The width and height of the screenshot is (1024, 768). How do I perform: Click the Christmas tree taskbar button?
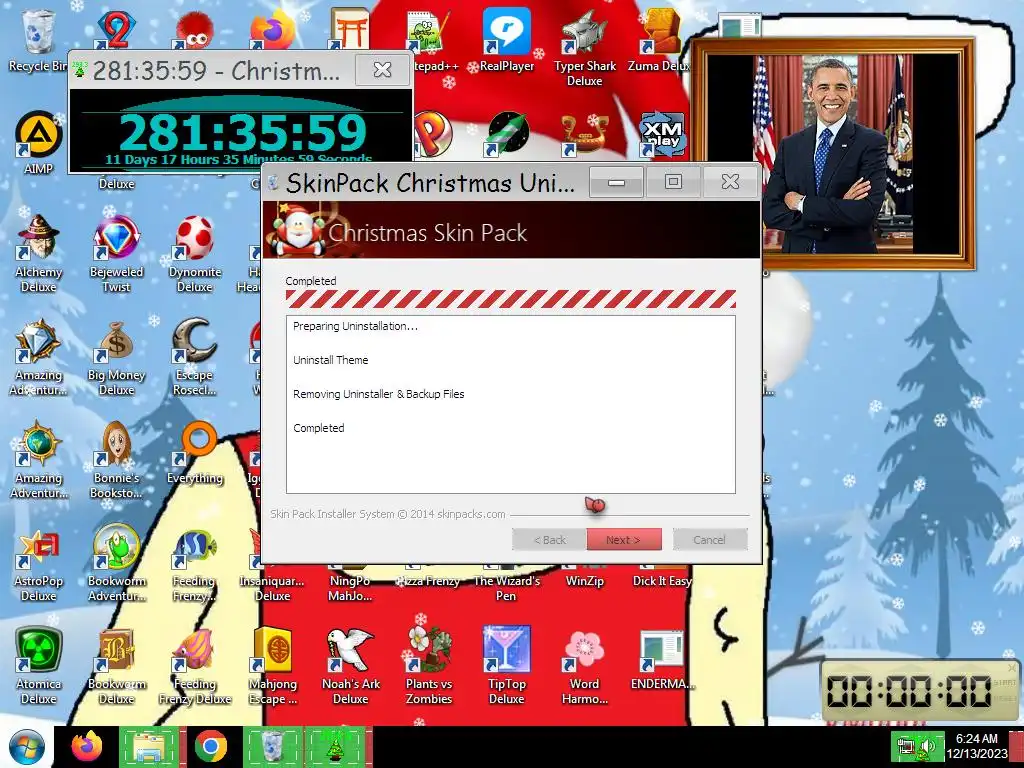[x=336, y=747]
